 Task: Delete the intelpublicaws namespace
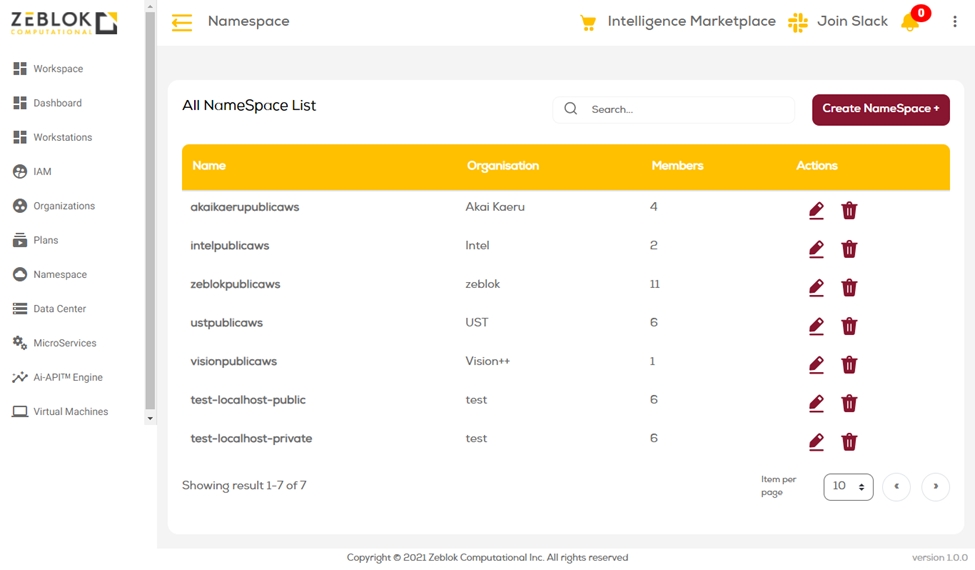coord(849,249)
